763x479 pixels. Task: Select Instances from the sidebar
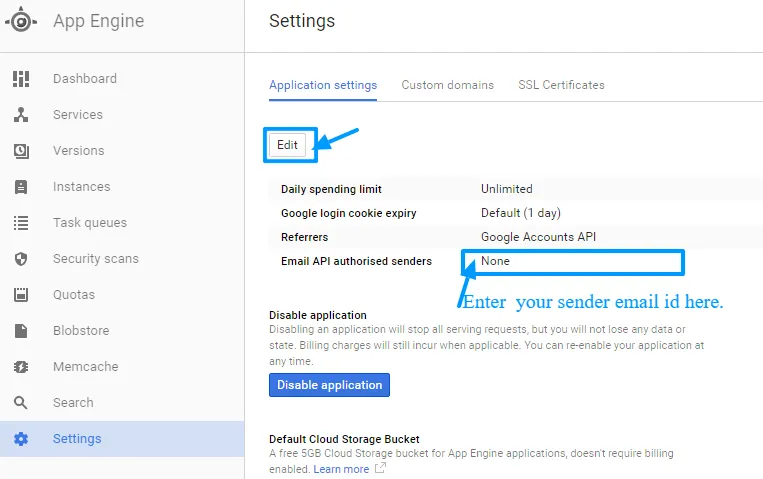pyautogui.click(x=122, y=187)
